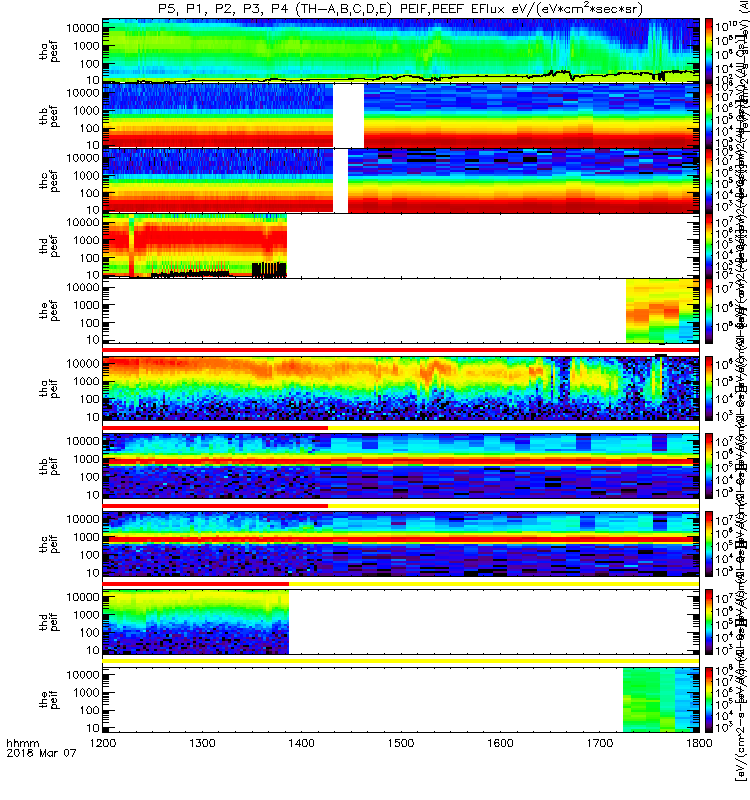Image resolution: width=750 pixels, height=800 pixels.
Task: Click the color bar beside tha peef panel
Action: coord(709,51)
